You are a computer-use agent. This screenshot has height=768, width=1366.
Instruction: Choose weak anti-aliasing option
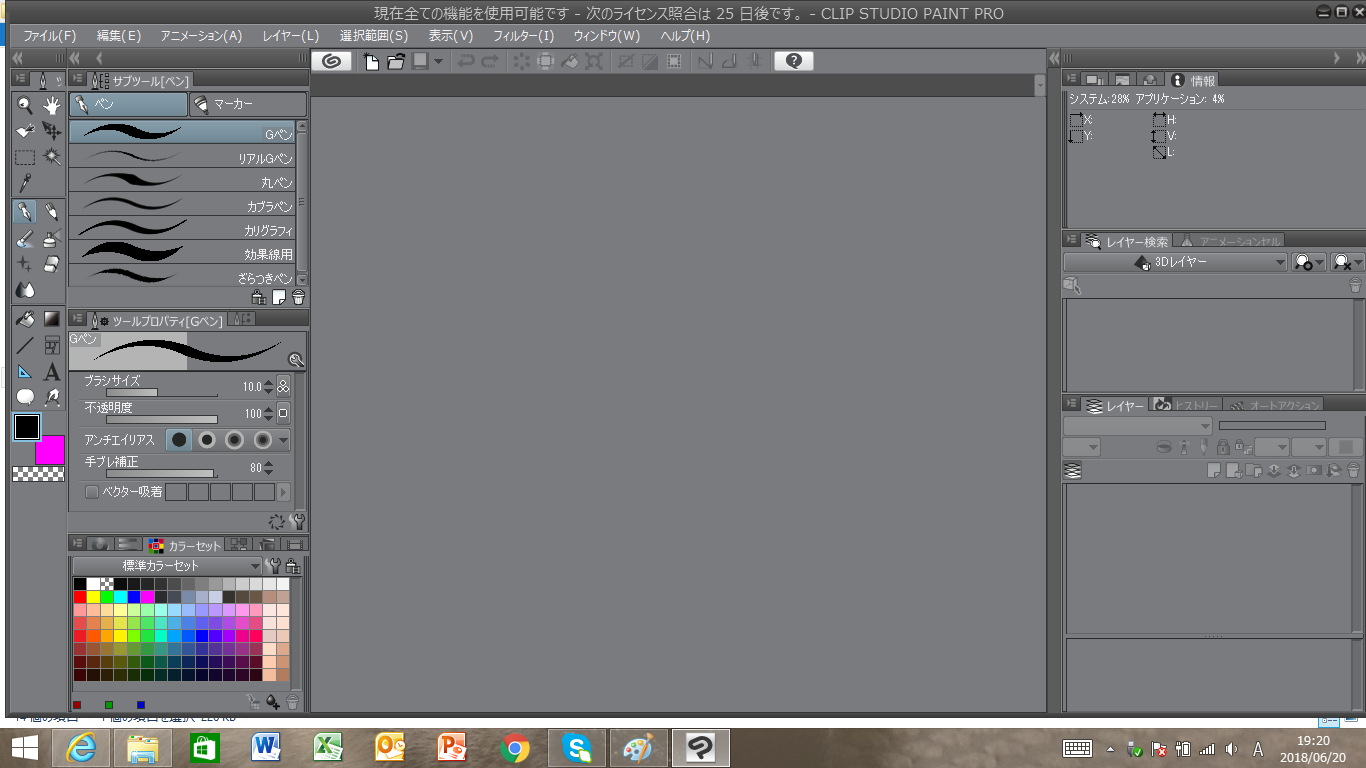tap(207, 439)
